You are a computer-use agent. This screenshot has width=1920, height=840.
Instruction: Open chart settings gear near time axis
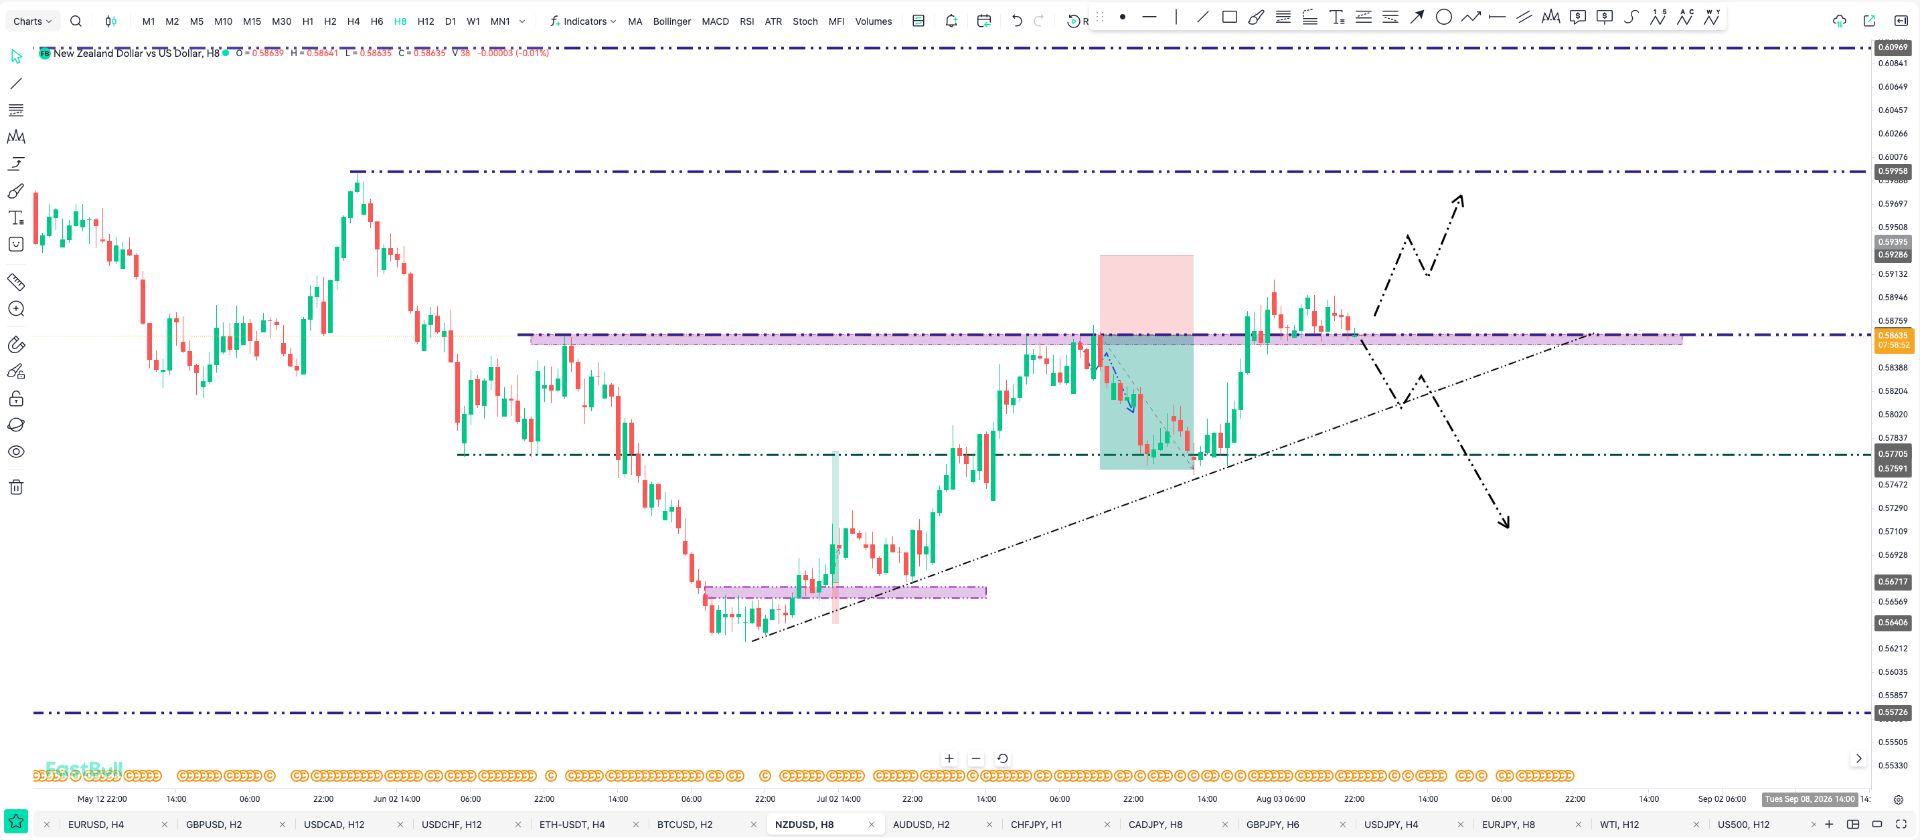coord(1898,800)
